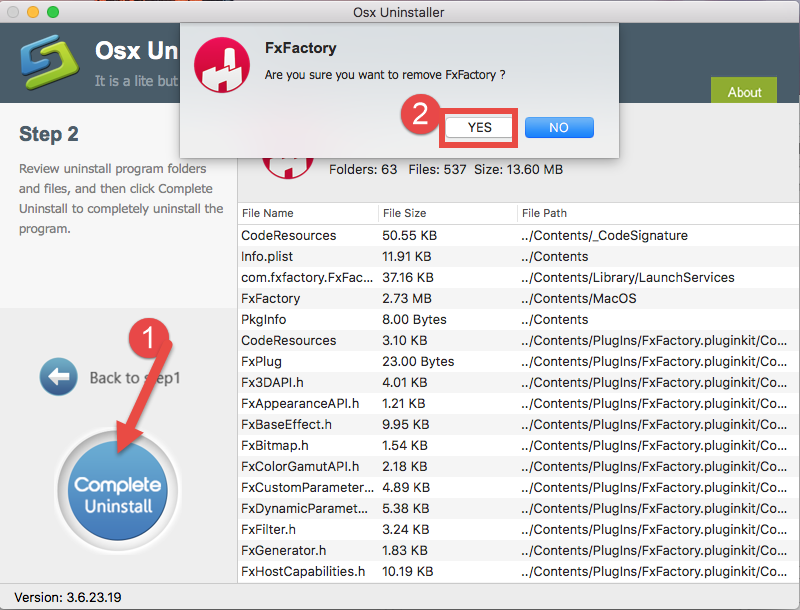Click the blue back arrow icon
The image size is (800, 610).
coord(59,377)
